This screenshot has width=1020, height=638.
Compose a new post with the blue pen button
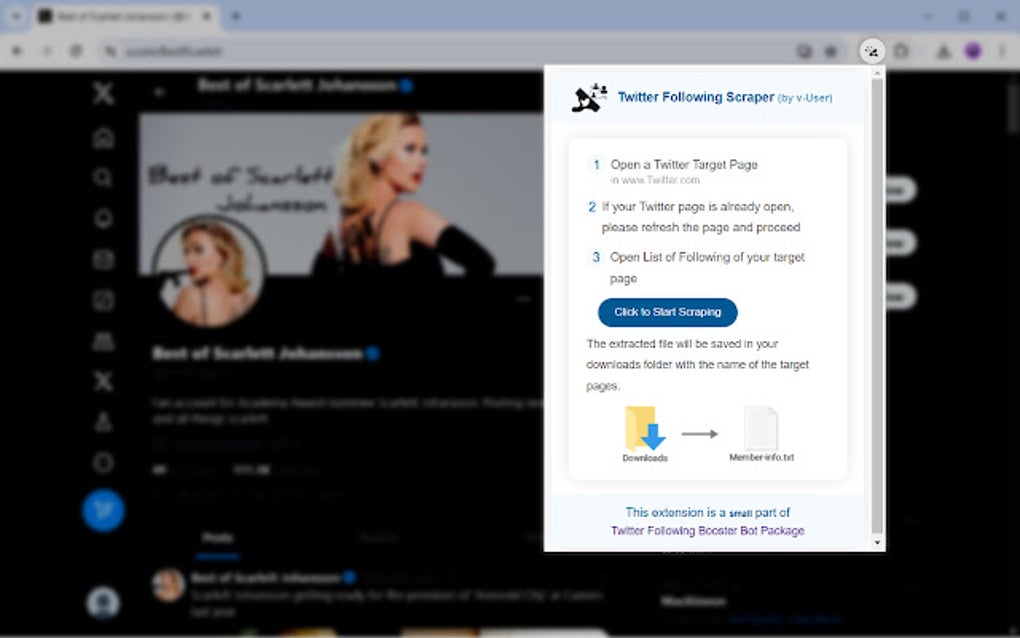coord(103,509)
